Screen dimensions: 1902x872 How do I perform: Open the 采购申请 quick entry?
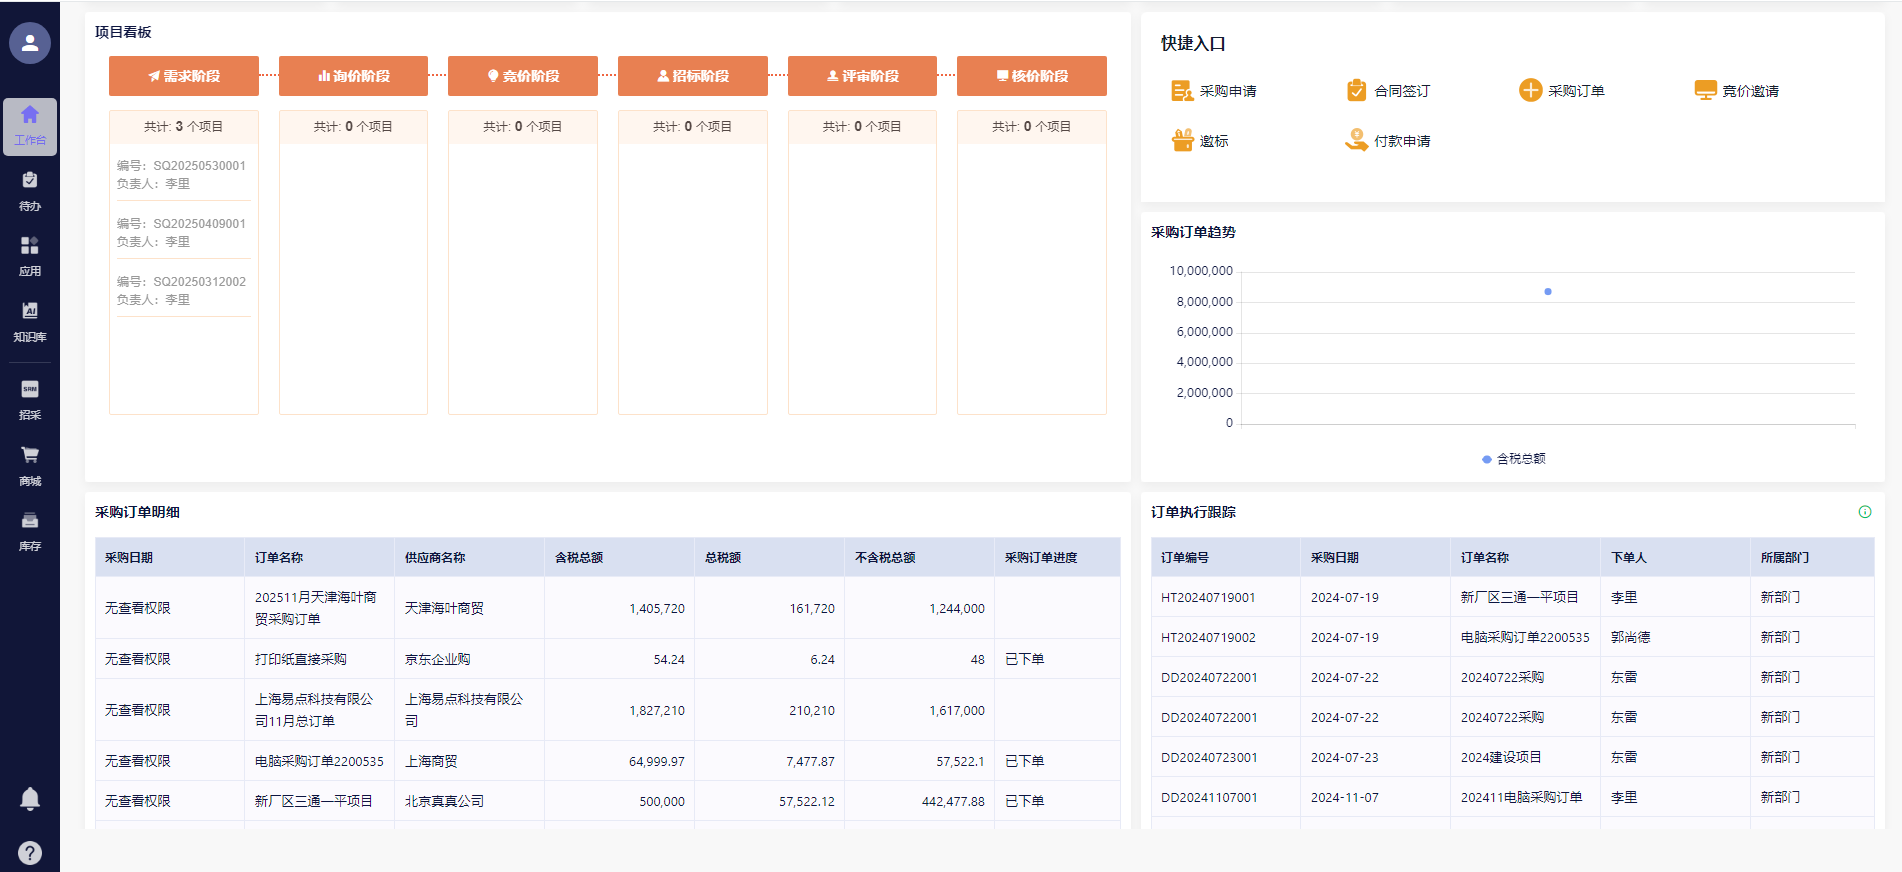tap(1214, 91)
